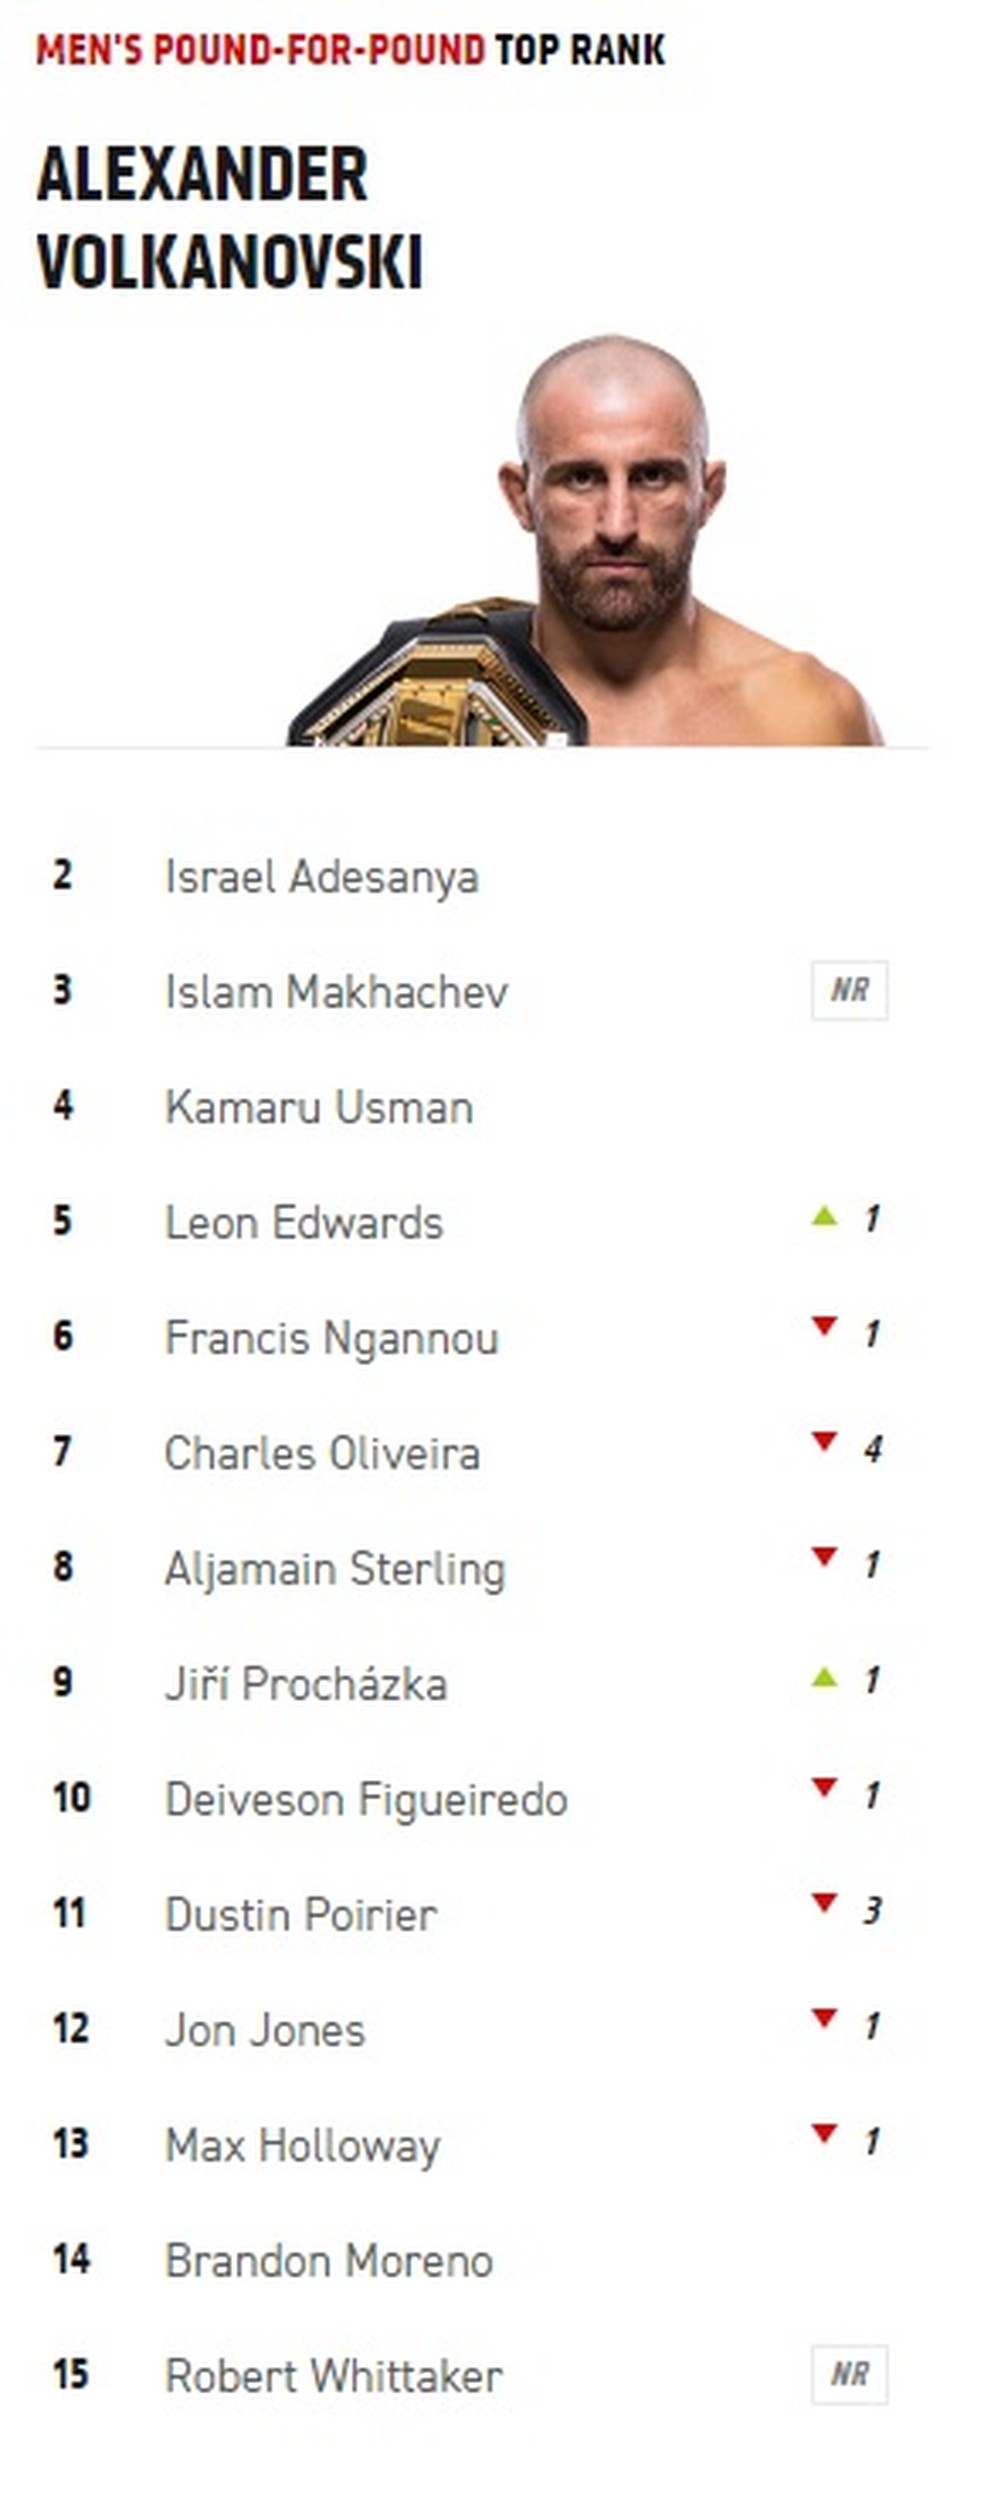Select Jon Jones in the ranking list
Screen dimensions: 984x2504
pos(265,2029)
